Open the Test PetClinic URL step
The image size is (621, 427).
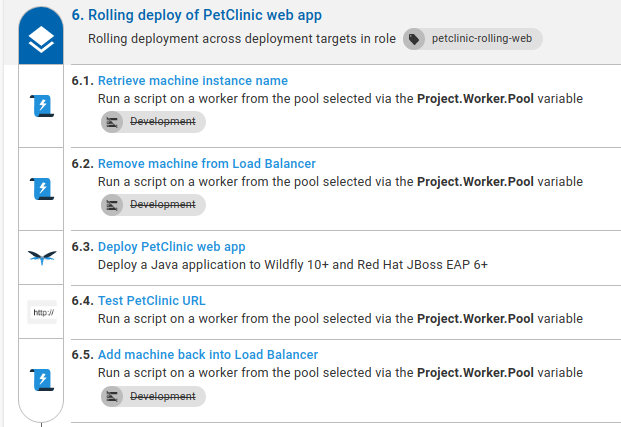(152, 301)
